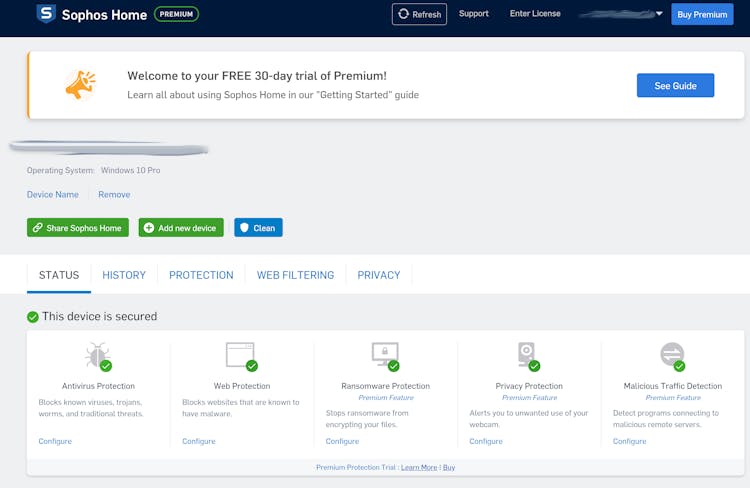
Task: Click the 'This device is secured' text
Action: (99, 317)
